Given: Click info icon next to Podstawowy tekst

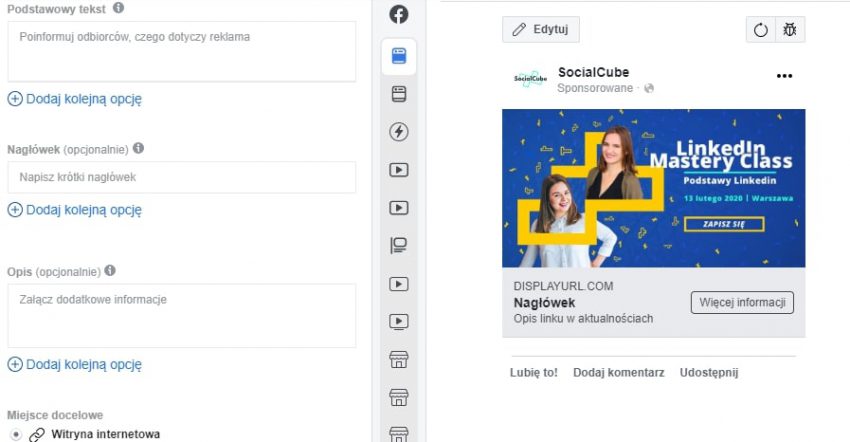Looking at the screenshot, I should (x=119, y=8).
